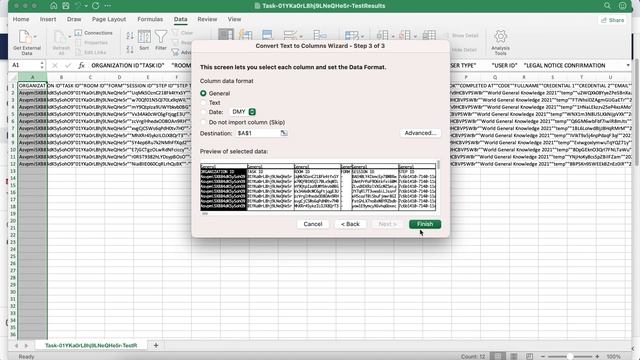Click the Sort descending Z-A icon
640x360 pixels.
(130, 49)
